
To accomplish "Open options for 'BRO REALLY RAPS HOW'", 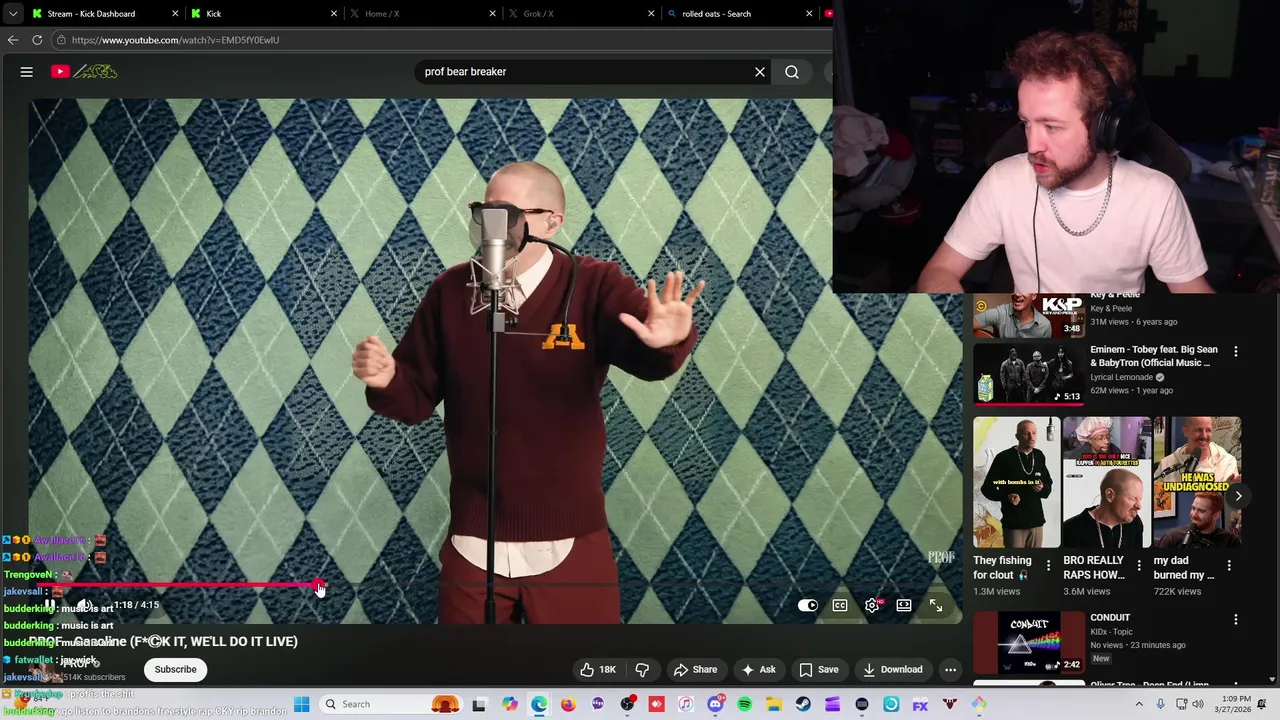I will (1139, 566).
